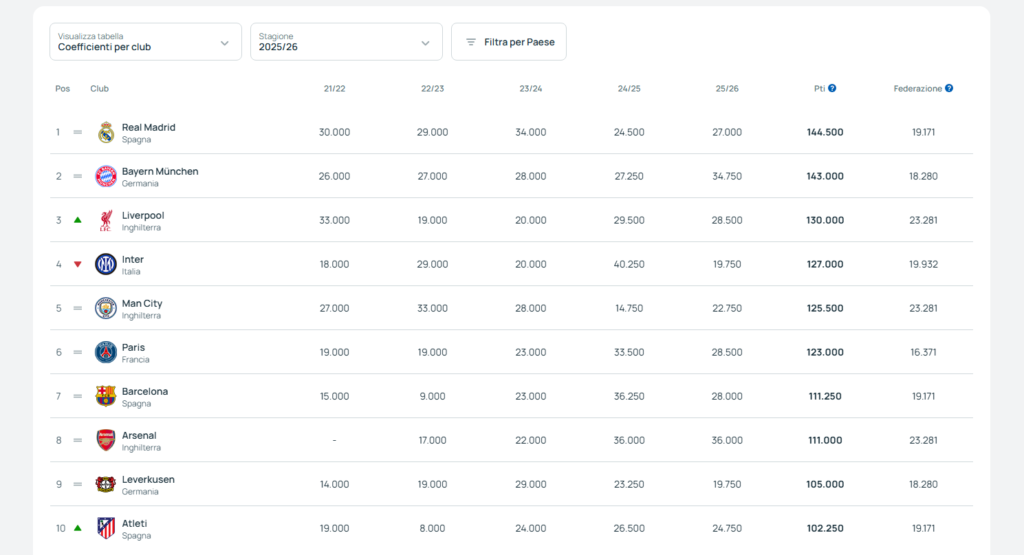Viewport: 1024px width, 555px height.
Task: Click the Real Madrid club crest
Action: 106,133
